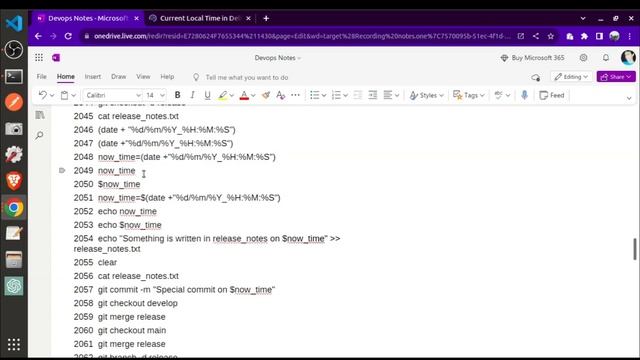Expand the ribbon display options chevron
Viewport: 640px width, 360px height.
(629, 98)
